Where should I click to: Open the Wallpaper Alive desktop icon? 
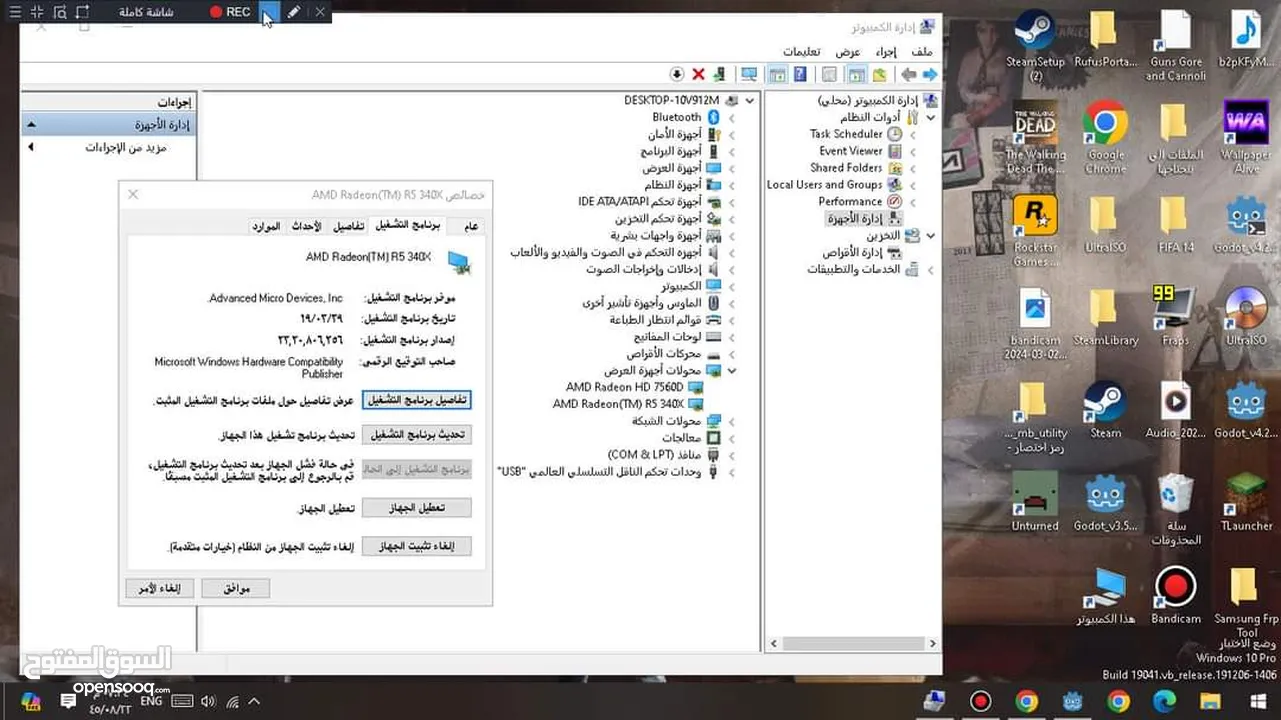[x=1245, y=138]
